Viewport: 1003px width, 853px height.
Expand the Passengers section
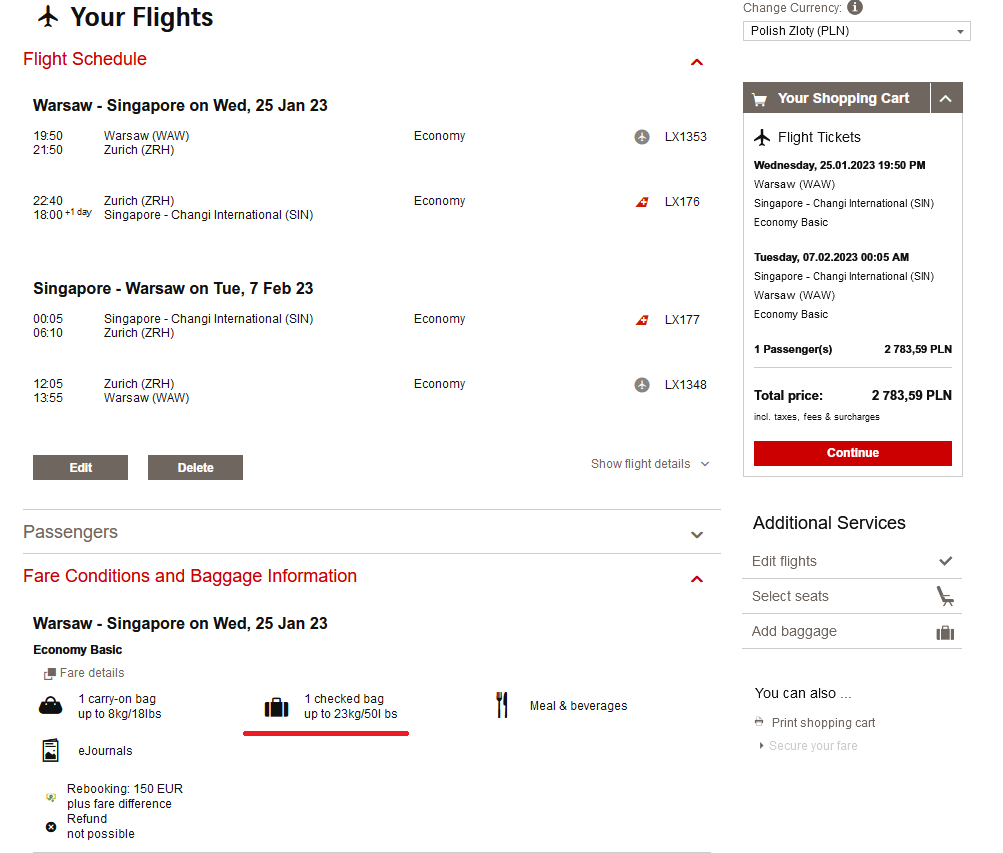(697, 535)
